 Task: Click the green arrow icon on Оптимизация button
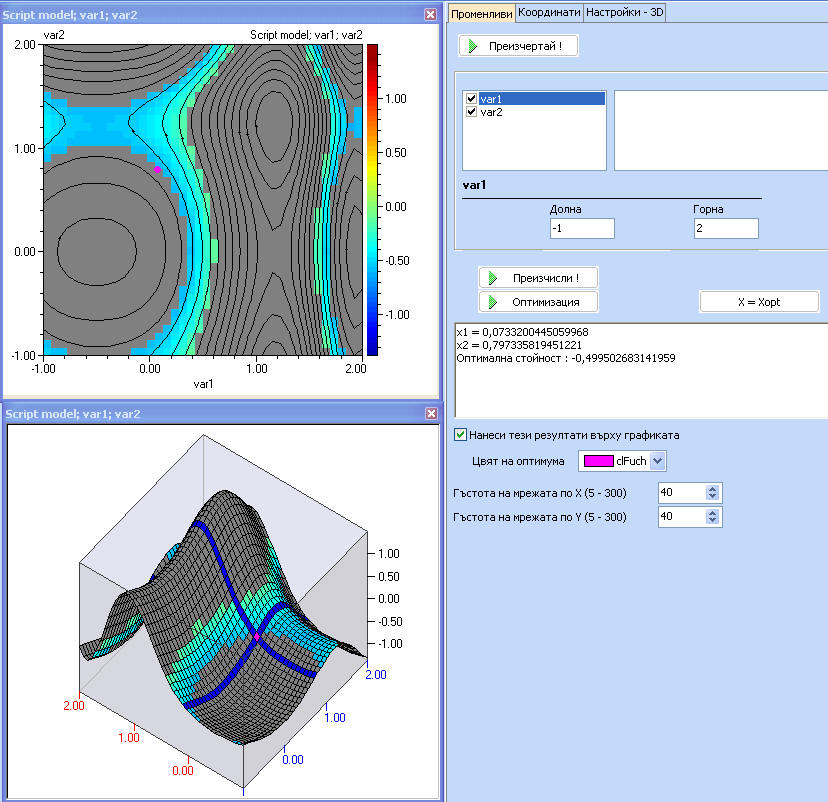click(x=492, y=301)
